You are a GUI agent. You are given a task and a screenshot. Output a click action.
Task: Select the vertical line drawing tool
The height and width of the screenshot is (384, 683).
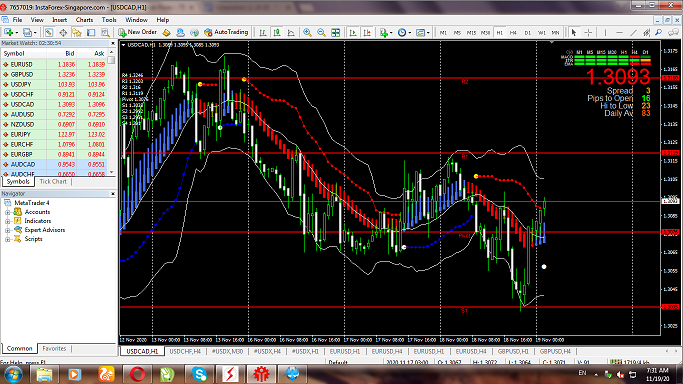[x=605, y=32]
